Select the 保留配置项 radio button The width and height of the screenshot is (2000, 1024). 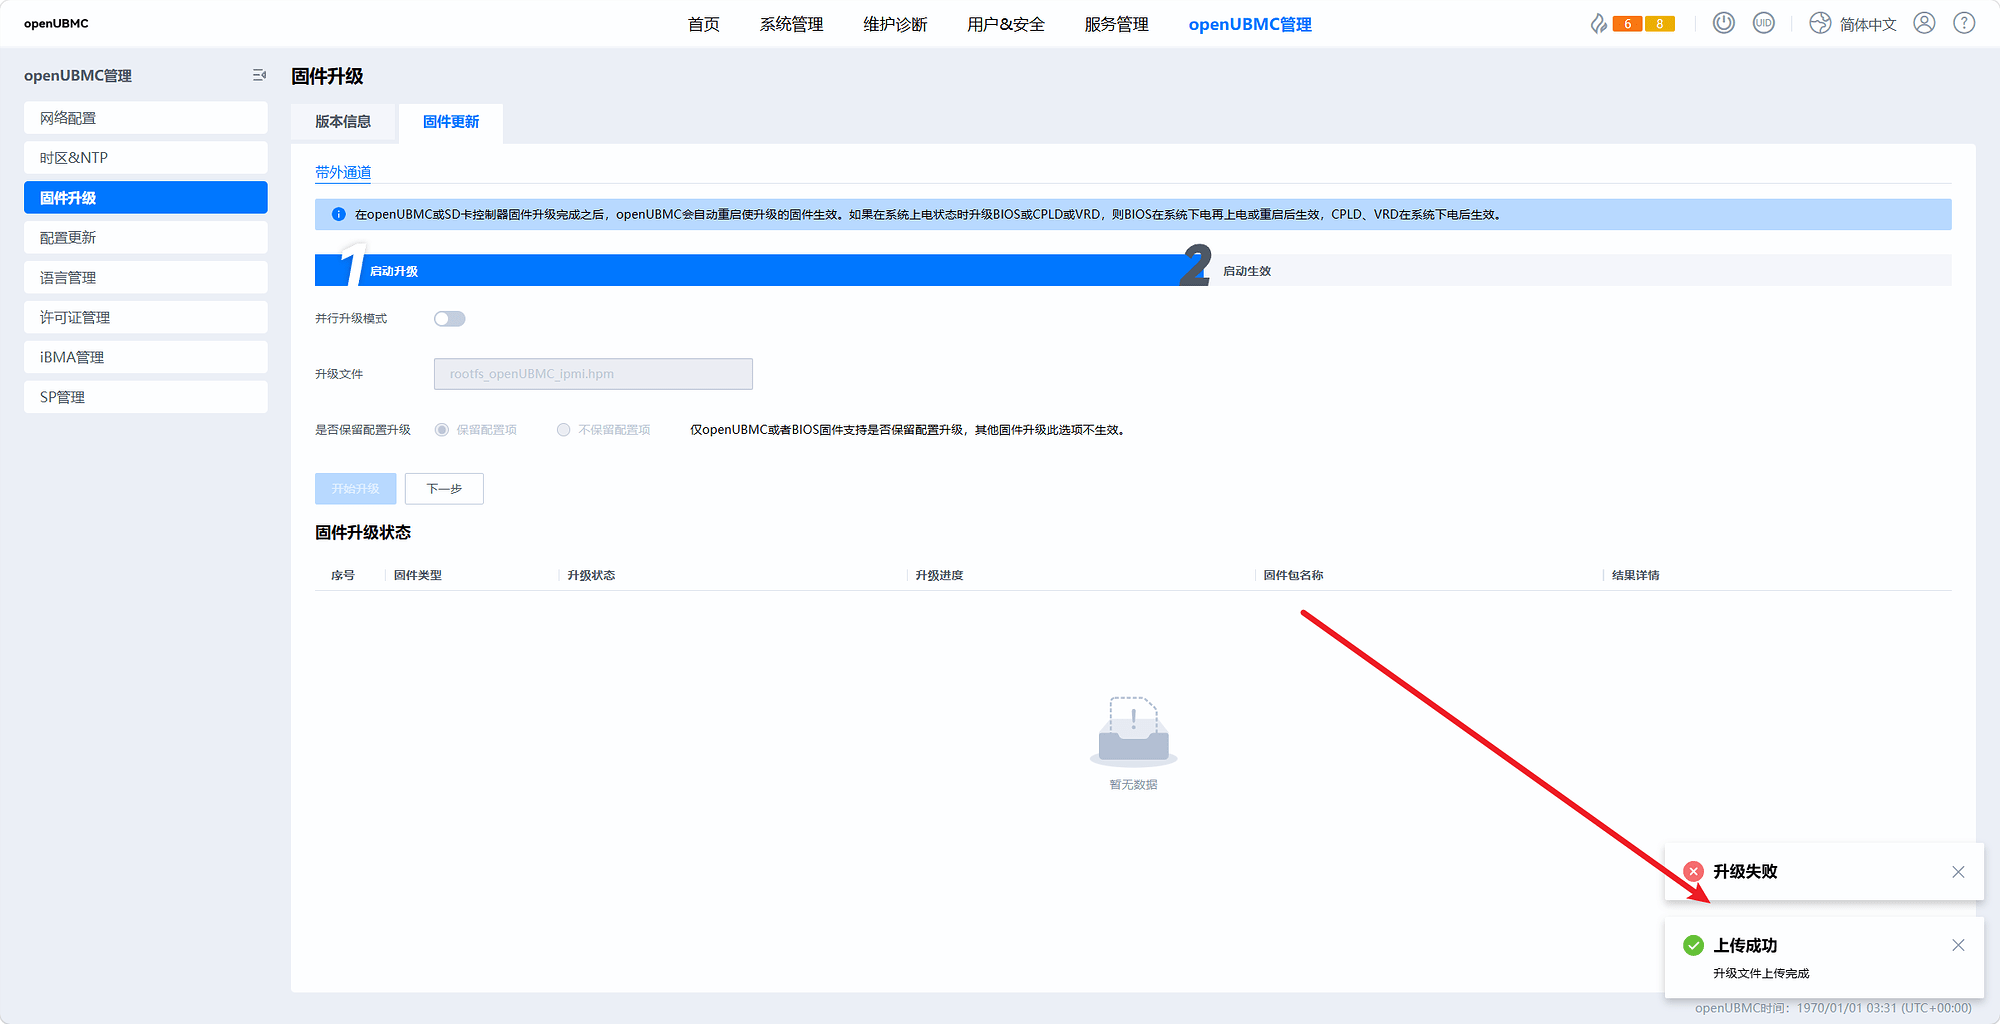pyautogui.click(x=441, y=430)
